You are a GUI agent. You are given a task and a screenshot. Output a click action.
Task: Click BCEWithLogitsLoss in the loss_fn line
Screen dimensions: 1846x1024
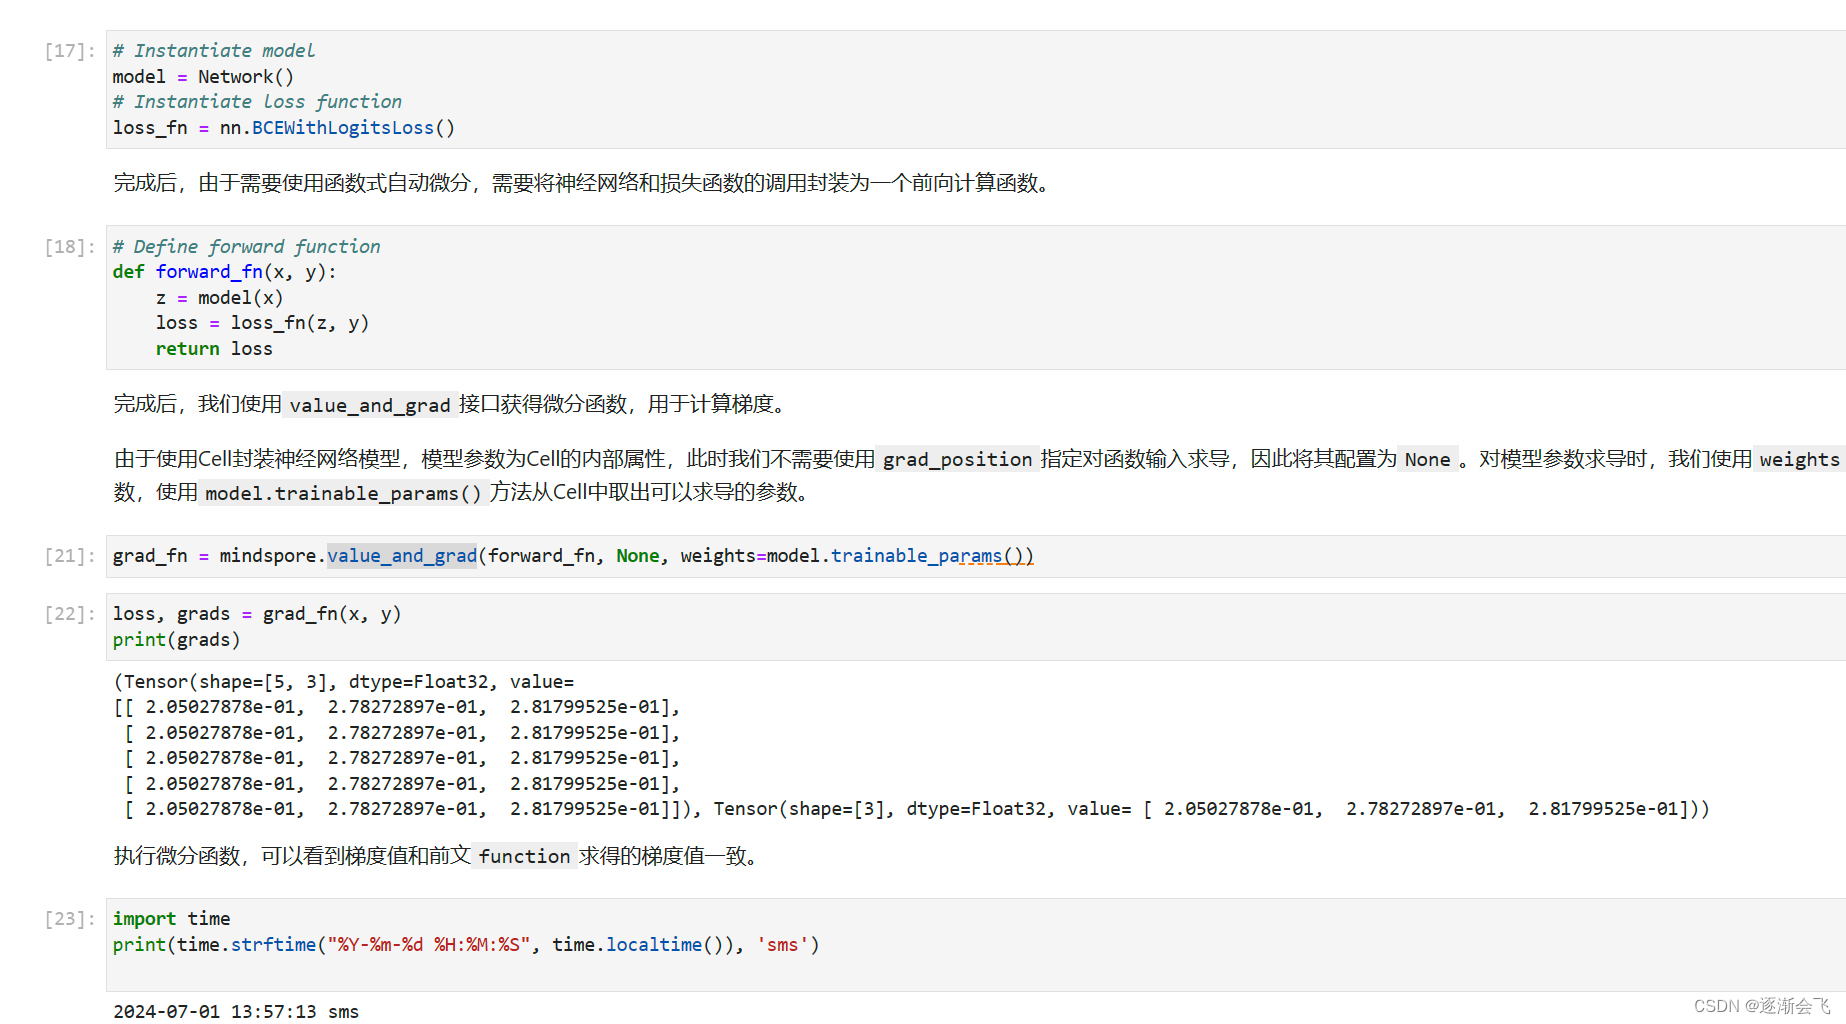343,128
